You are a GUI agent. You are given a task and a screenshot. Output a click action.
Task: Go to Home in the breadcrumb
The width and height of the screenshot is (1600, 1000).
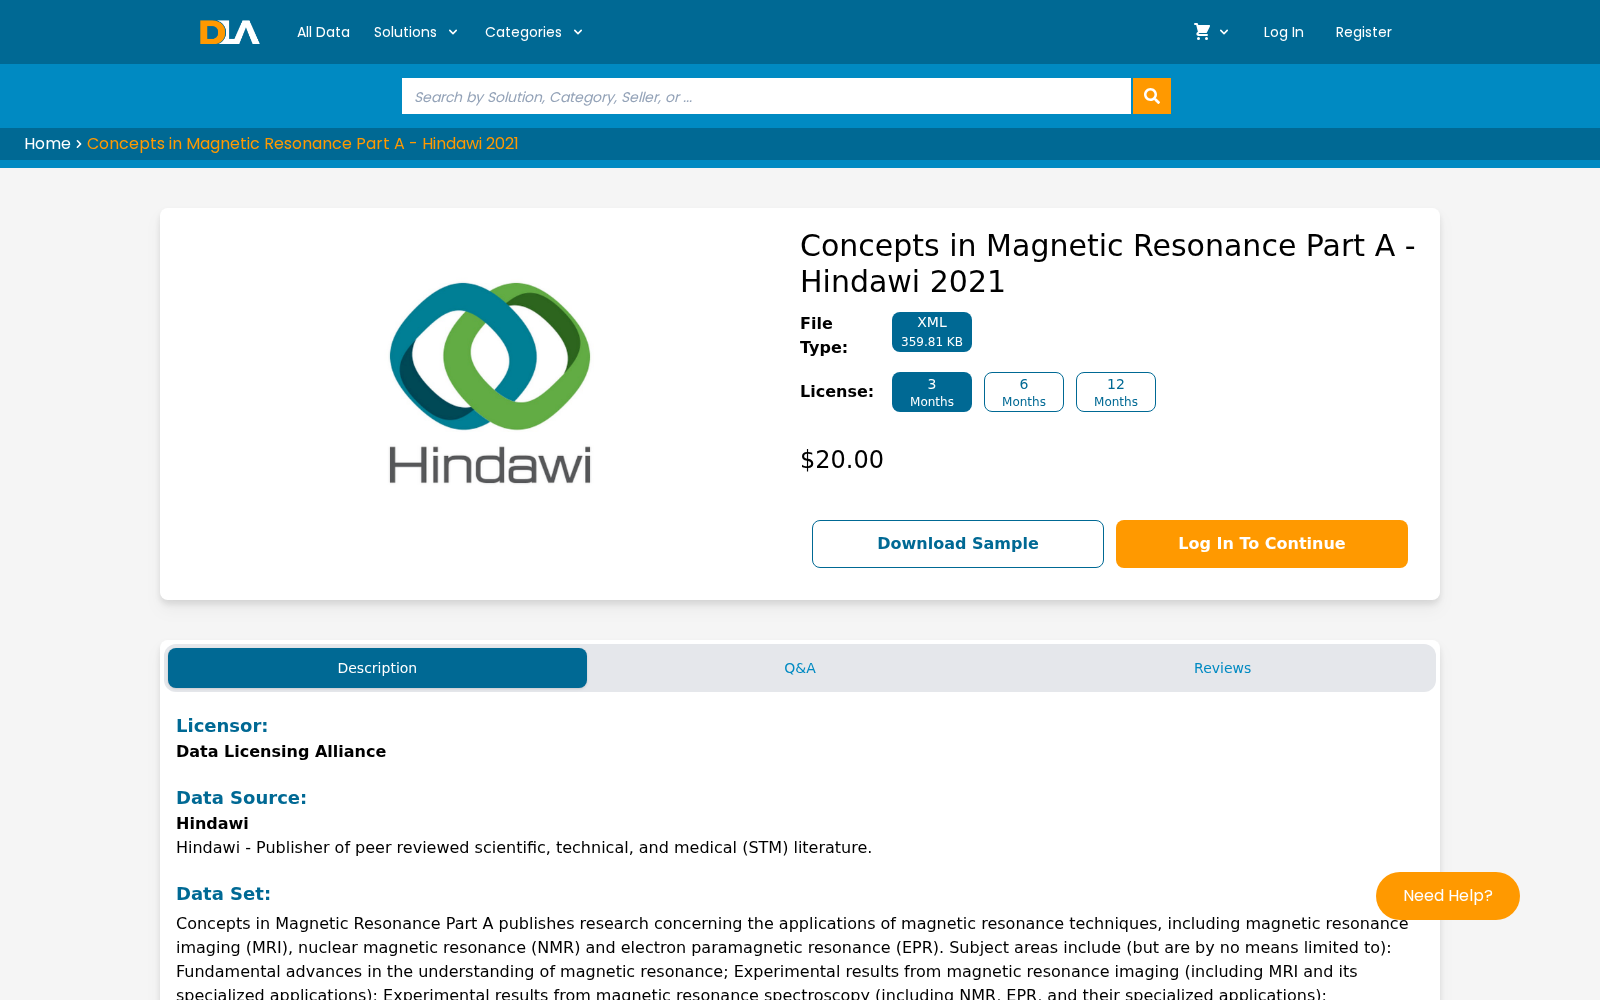(47, 144)
